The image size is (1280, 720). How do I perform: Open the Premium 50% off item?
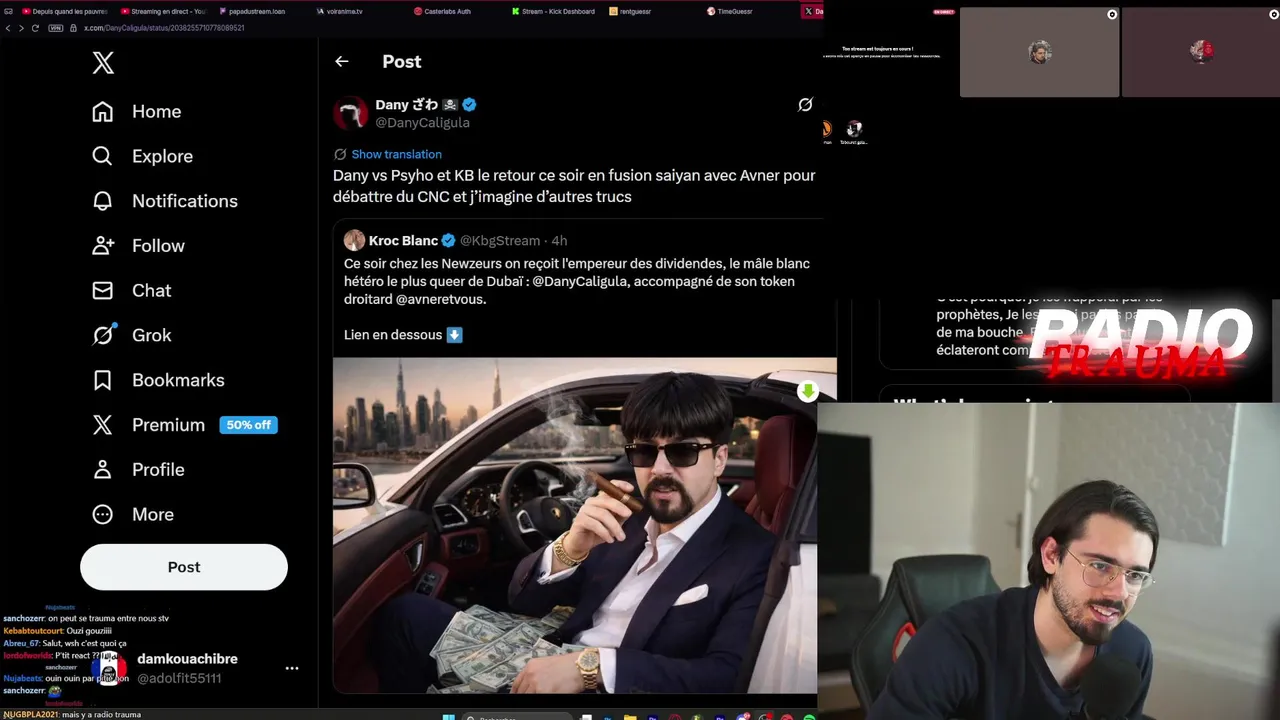pyautogui.click(x=184, y=425)
